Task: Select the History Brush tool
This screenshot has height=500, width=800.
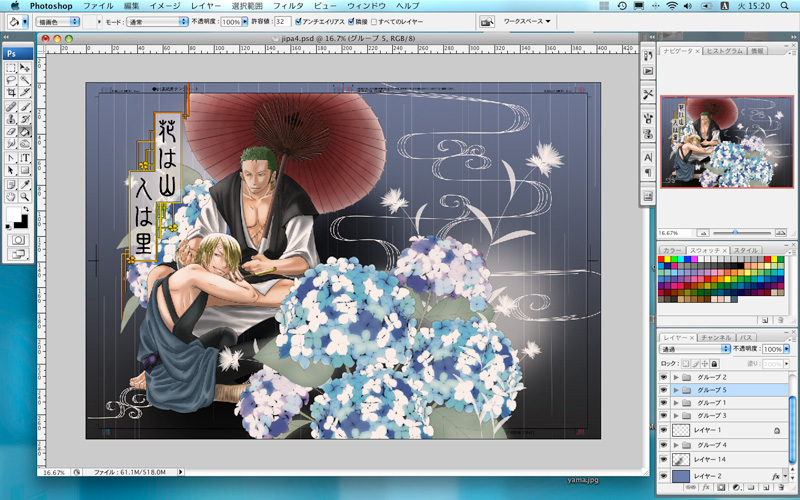Action: pyautogui.click(x=24, y=119)
